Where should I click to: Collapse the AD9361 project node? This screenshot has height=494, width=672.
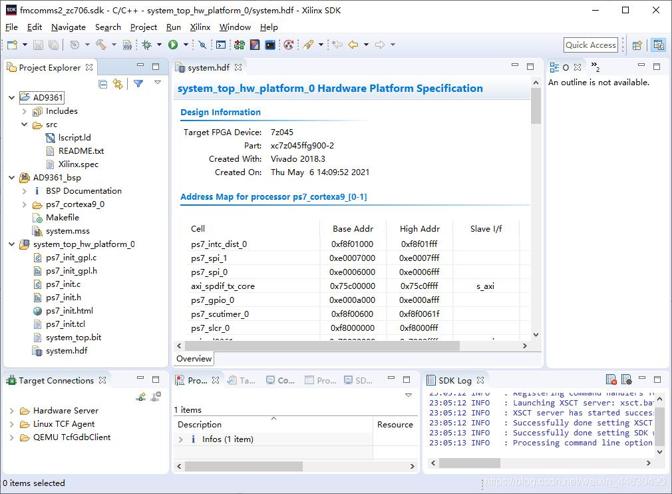(x=12, y=98)
